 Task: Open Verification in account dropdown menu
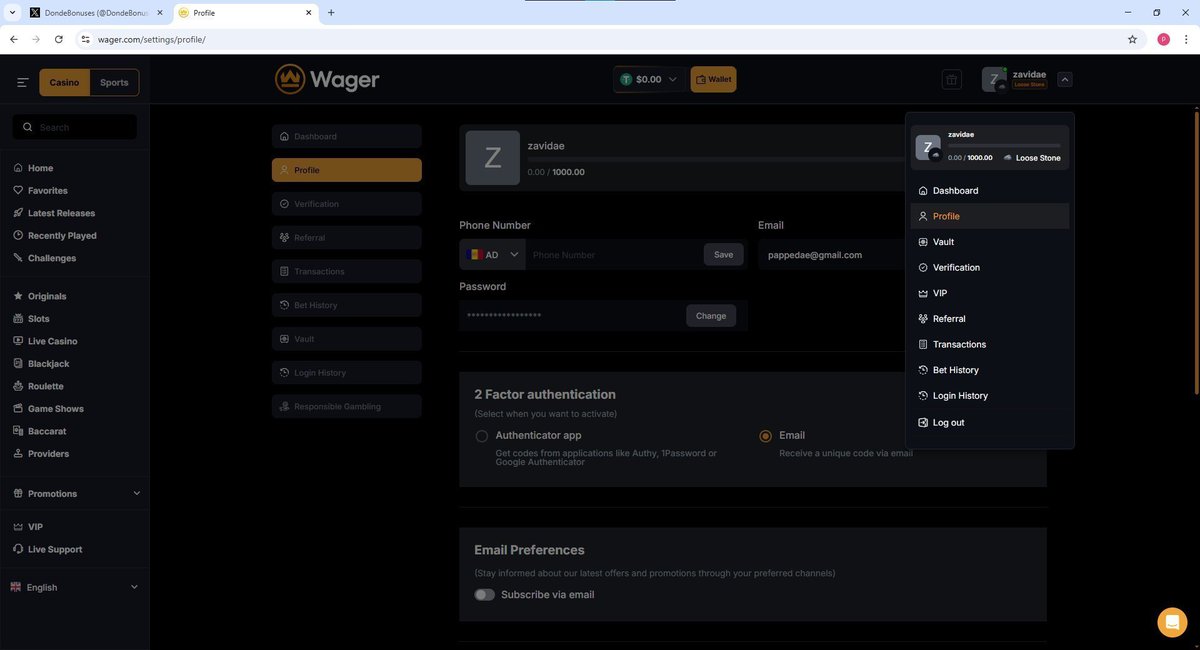tap(990, 267)
